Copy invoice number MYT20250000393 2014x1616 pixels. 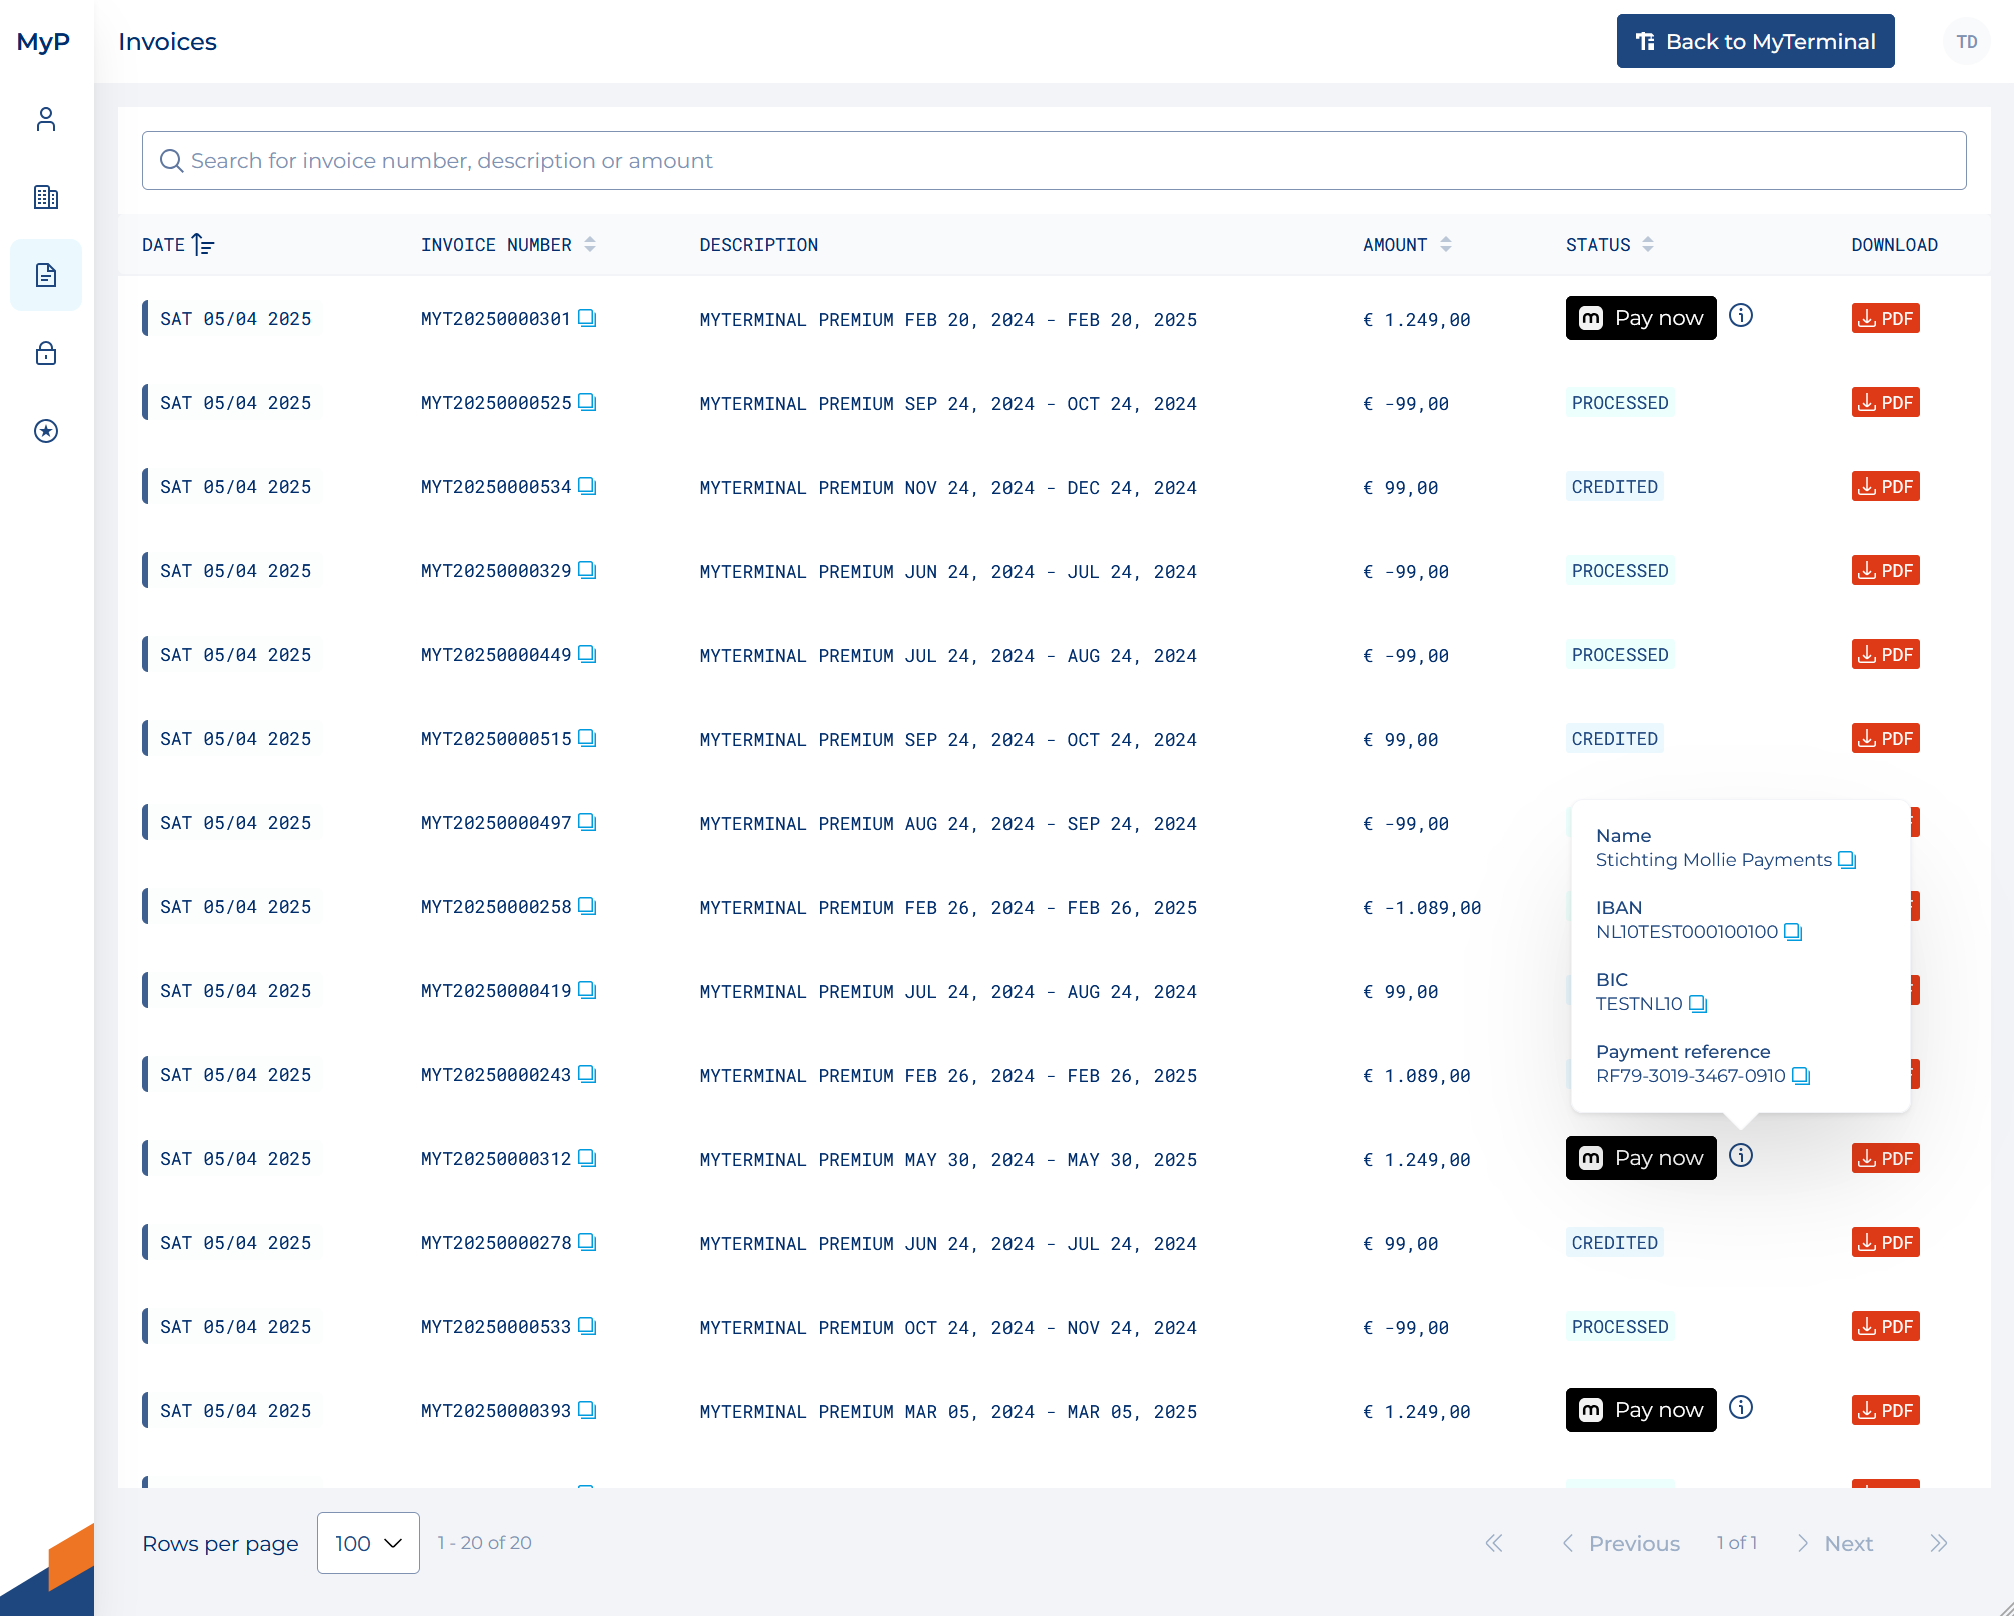point(587,1410)
